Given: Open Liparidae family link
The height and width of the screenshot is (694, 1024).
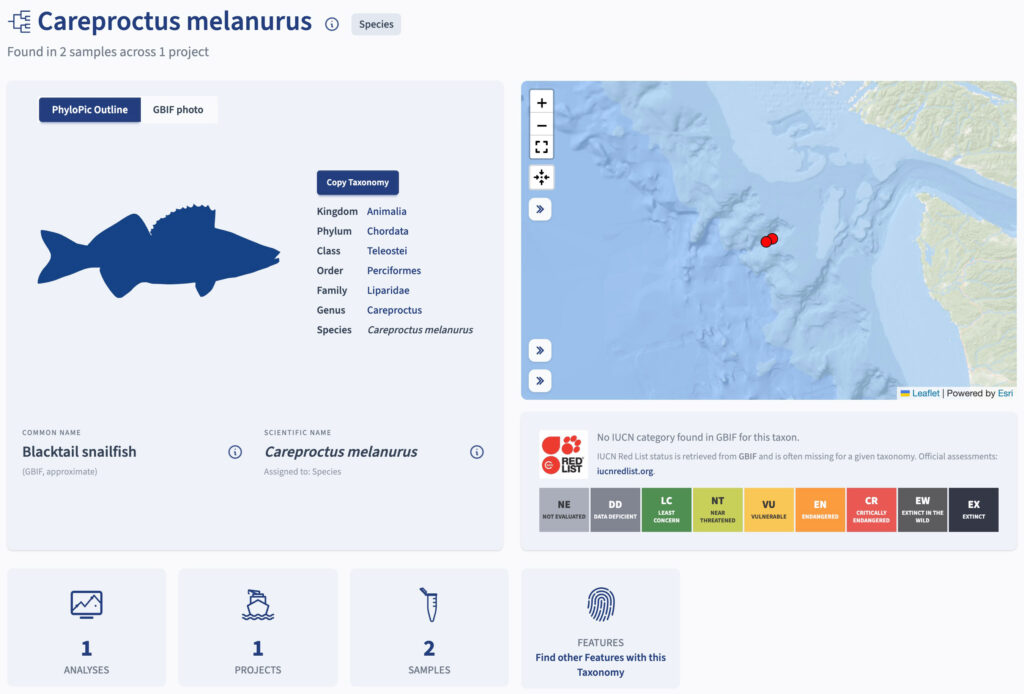Looking at the screenshot, I should click(388, 291).
